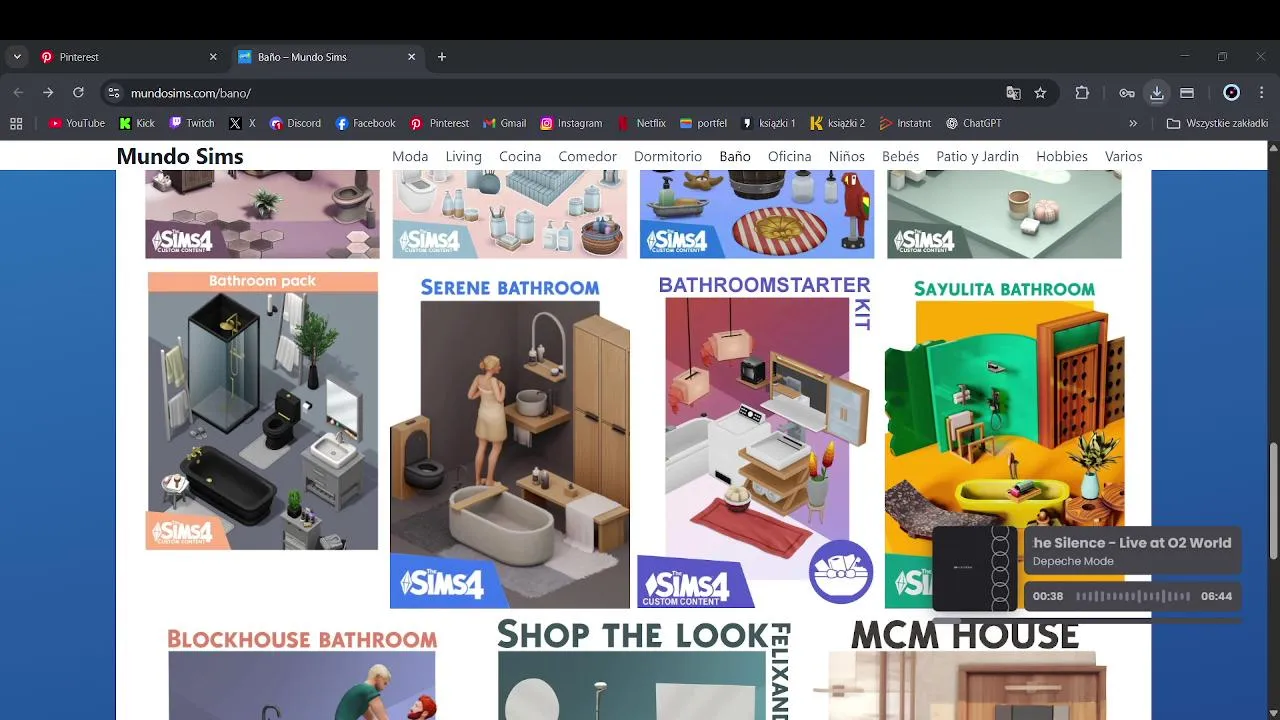Open the Kick bookmark
The height and width of the screenshot is (720, 1280).
(x=137, y=123)
